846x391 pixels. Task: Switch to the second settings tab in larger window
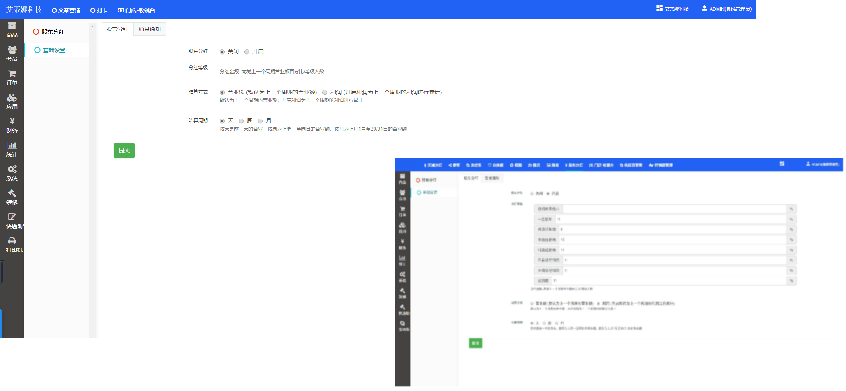[x=149, y=29]
